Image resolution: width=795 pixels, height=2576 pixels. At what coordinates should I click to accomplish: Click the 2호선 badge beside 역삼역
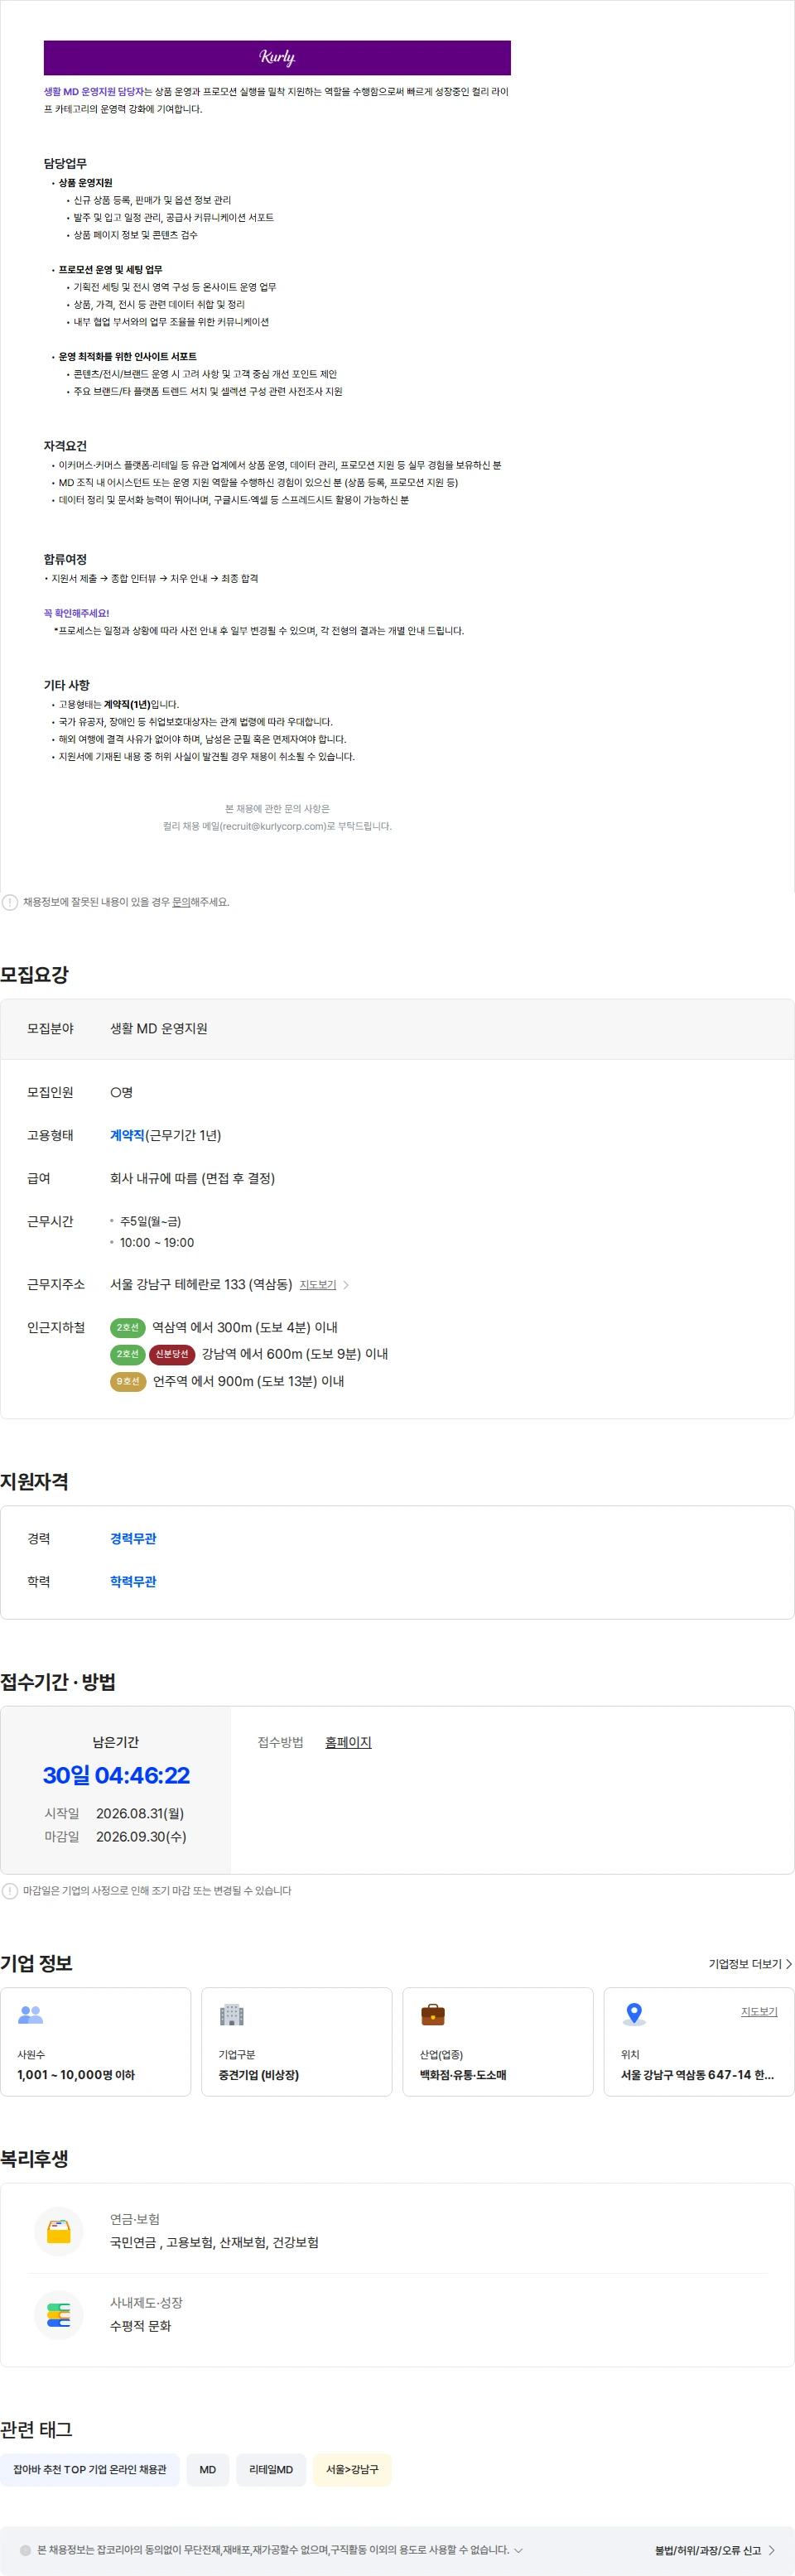click(127, 1328)
